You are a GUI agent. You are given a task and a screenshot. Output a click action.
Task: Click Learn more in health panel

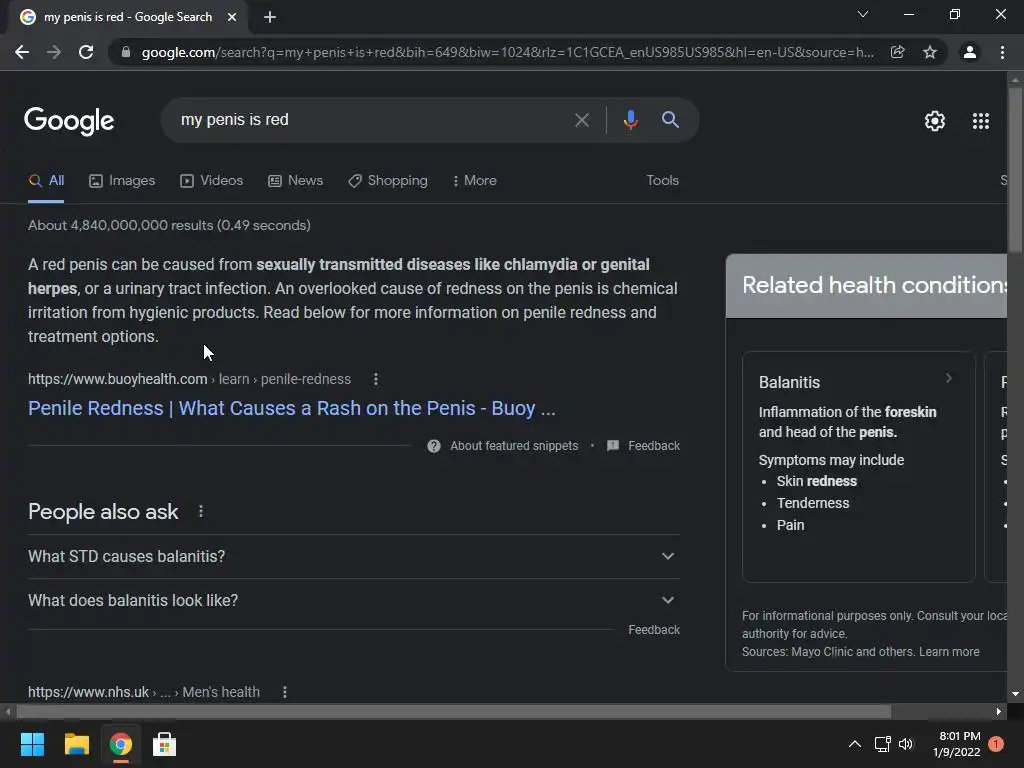pyautogui.click(x=949, y=652)
